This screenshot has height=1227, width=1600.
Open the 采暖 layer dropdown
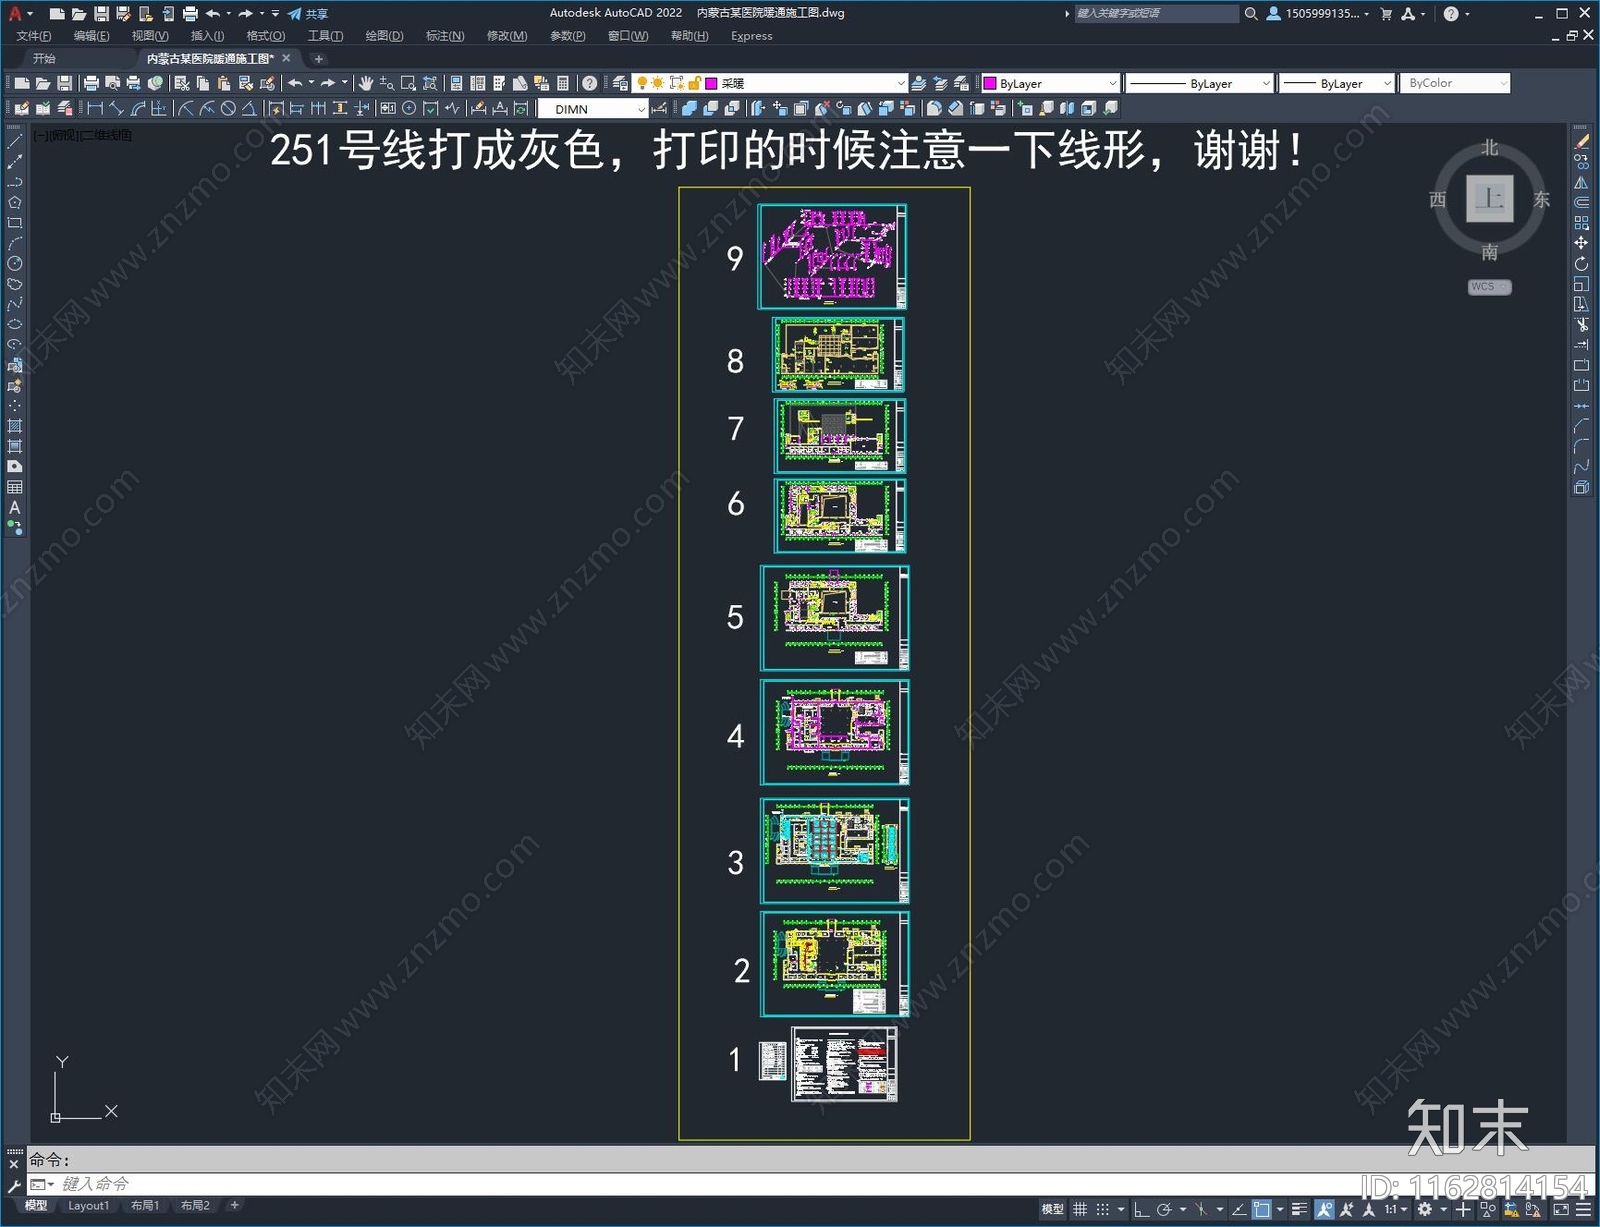pos(901,83)
